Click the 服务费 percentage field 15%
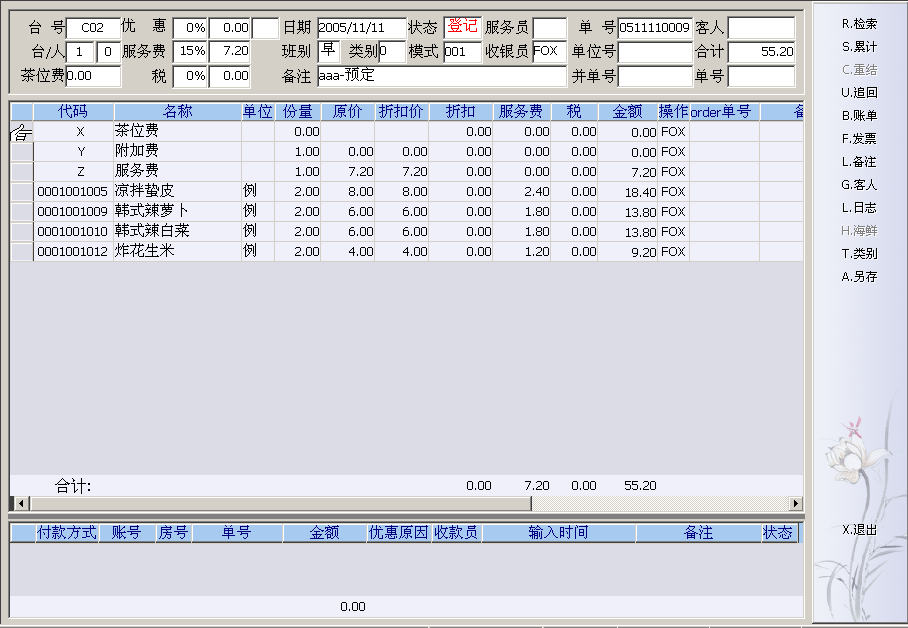Image resolution: width=908 pixels, height=628 pixels. click(x=190, y=52)
